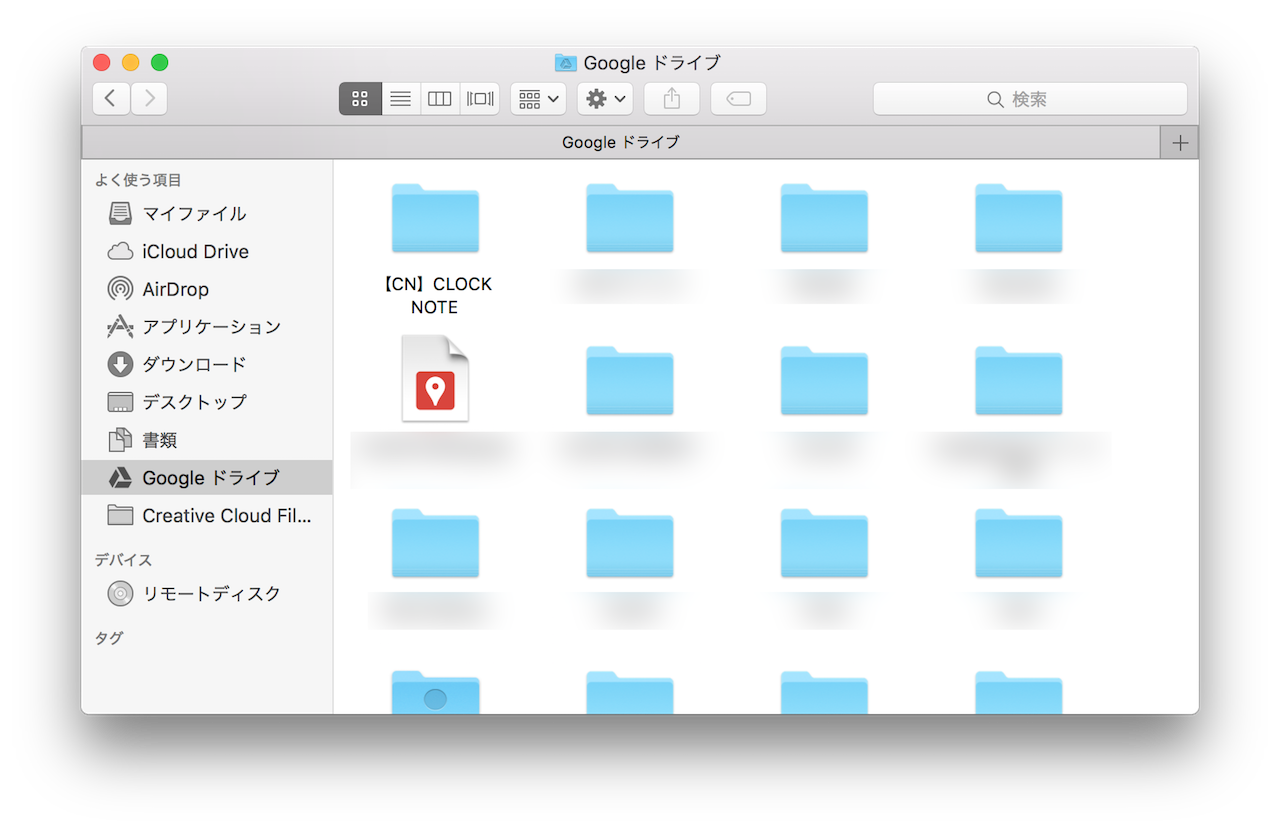Open マイファイル in the sidebar
The height and width of the screenshot is (830, 1280).
(207, 214)
